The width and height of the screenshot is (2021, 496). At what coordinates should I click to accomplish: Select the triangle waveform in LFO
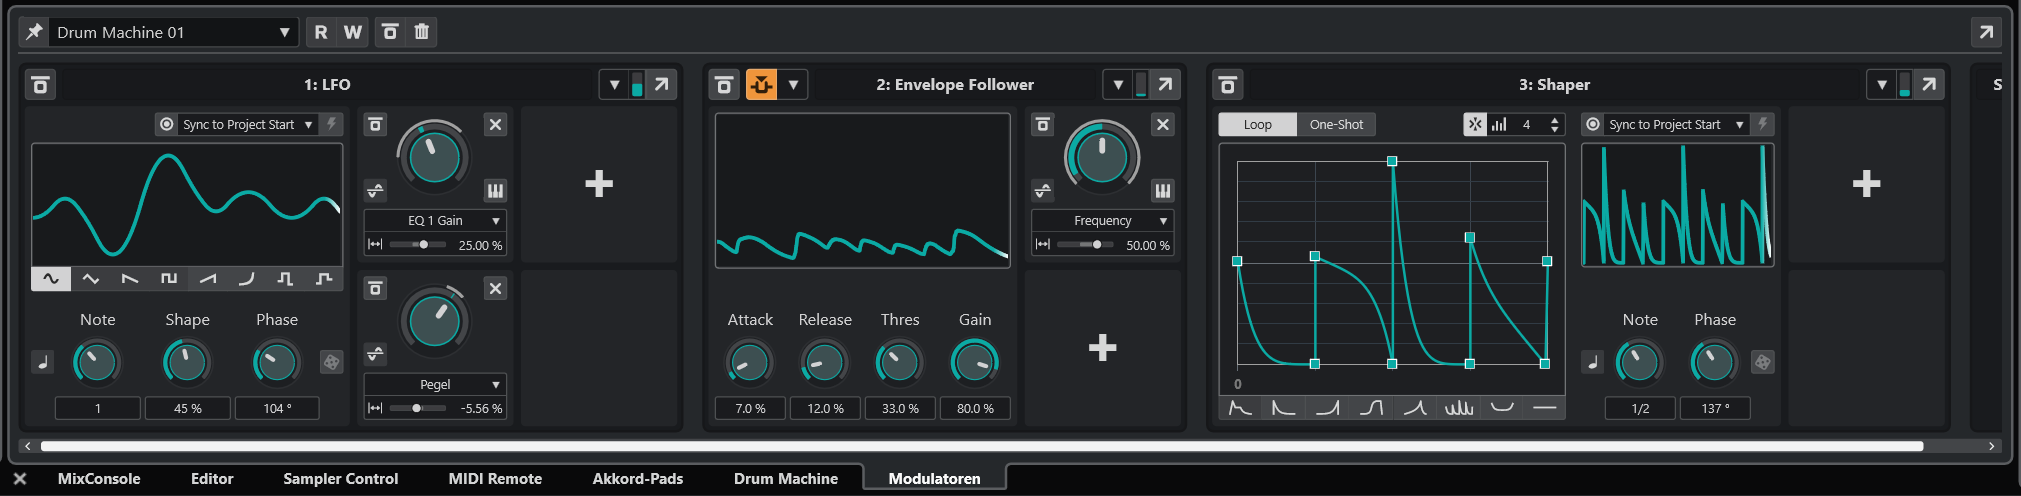90,279
